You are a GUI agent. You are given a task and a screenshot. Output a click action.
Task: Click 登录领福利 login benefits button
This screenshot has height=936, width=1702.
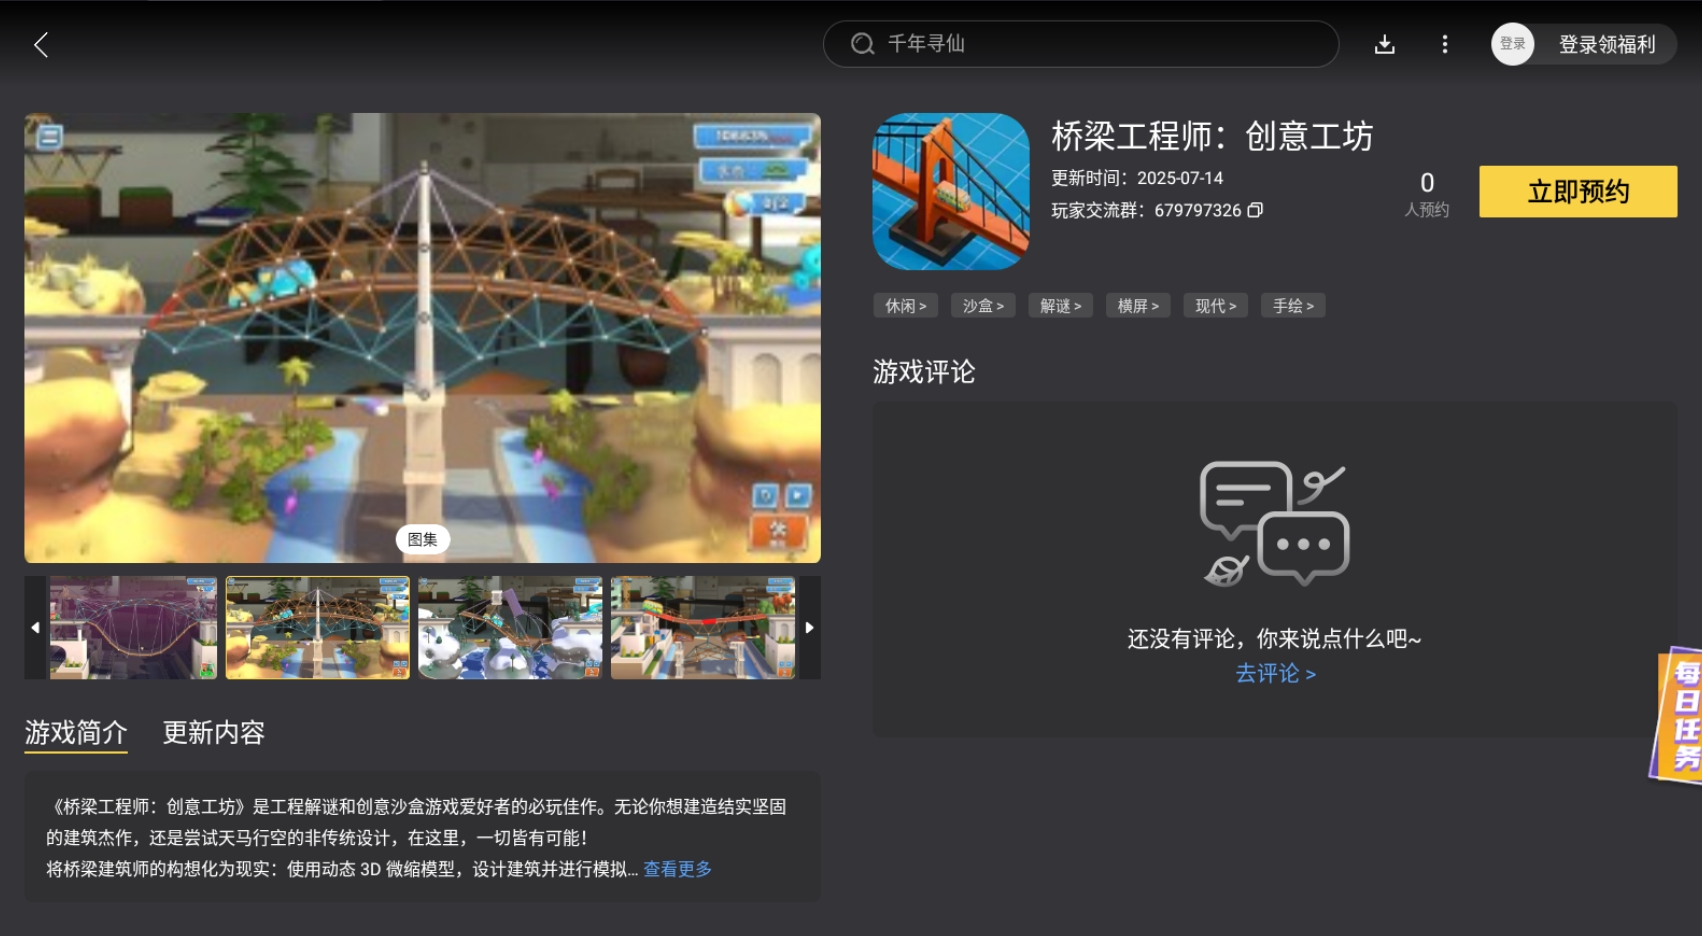[x=1606, y=44]
